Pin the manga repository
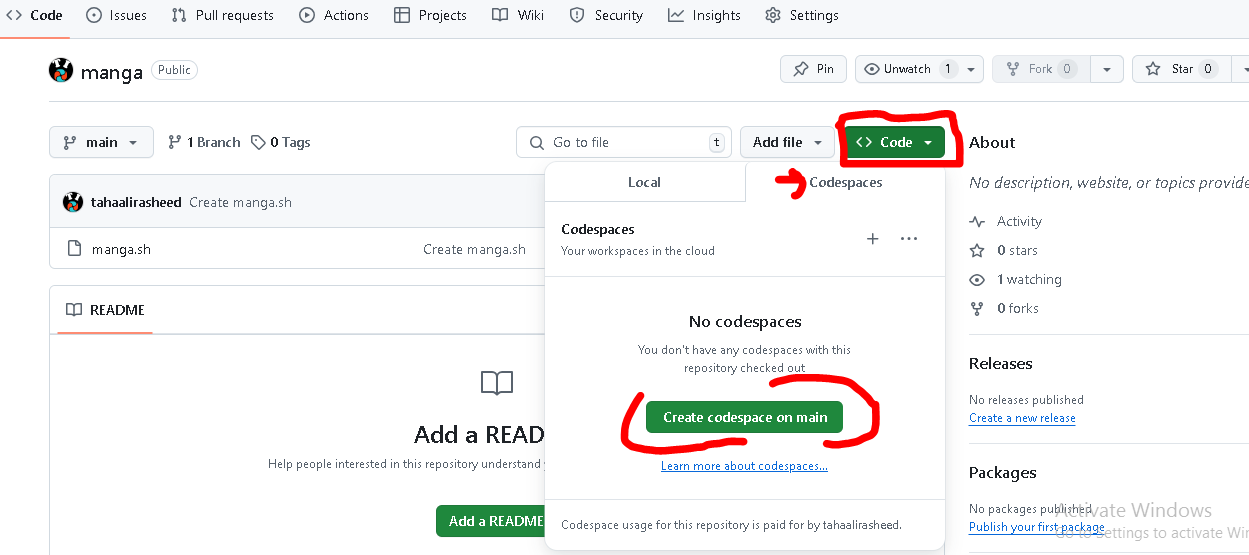The height and width of the screenshot is (555, 1249). pyautogui.click(x=813, y=69)
